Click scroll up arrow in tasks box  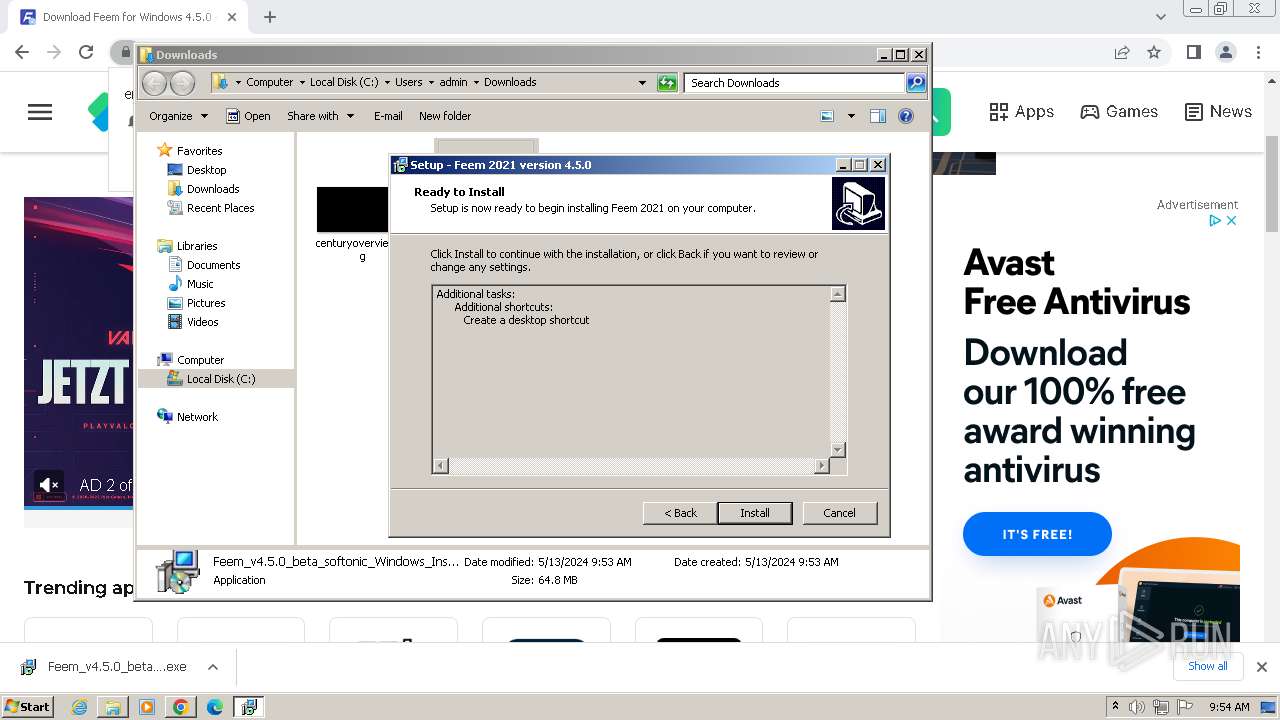pos(838,293)
